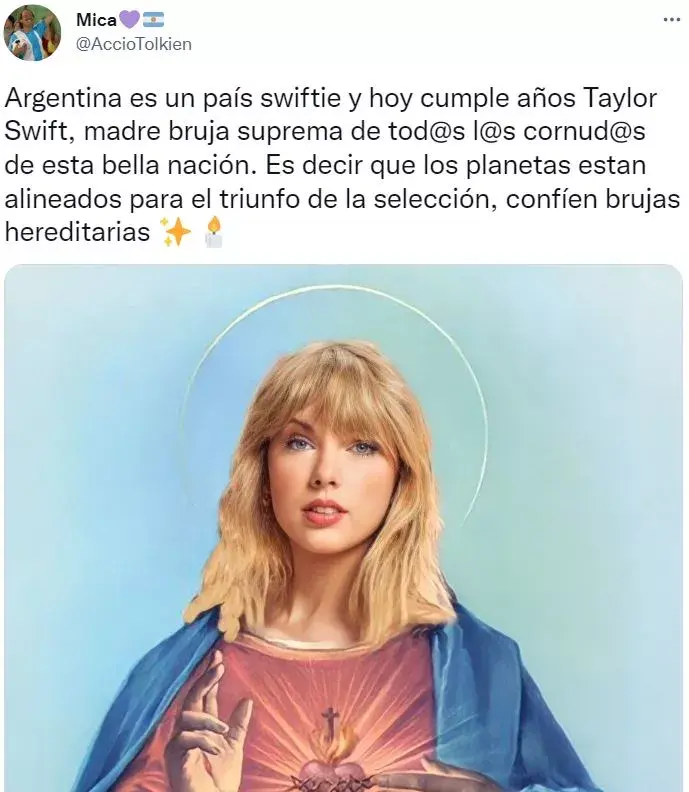Click the small cross above the heart

[330, 720]
